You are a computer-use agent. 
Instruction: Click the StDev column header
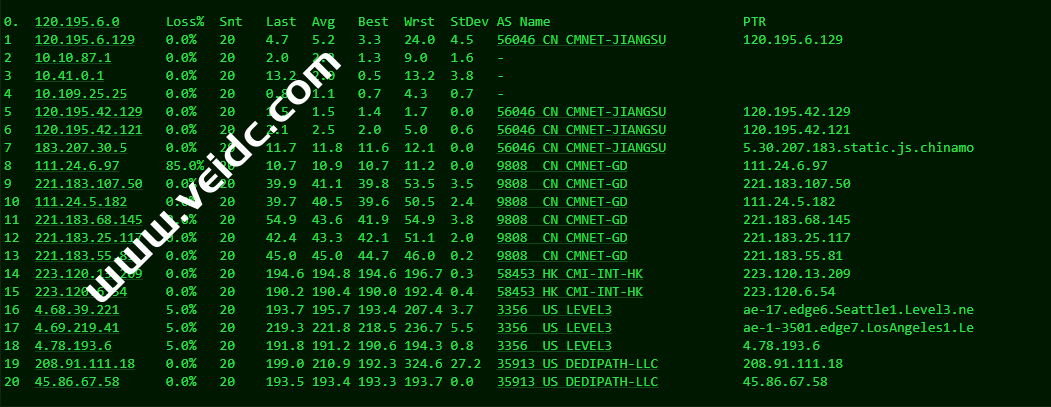pos(469,22)
